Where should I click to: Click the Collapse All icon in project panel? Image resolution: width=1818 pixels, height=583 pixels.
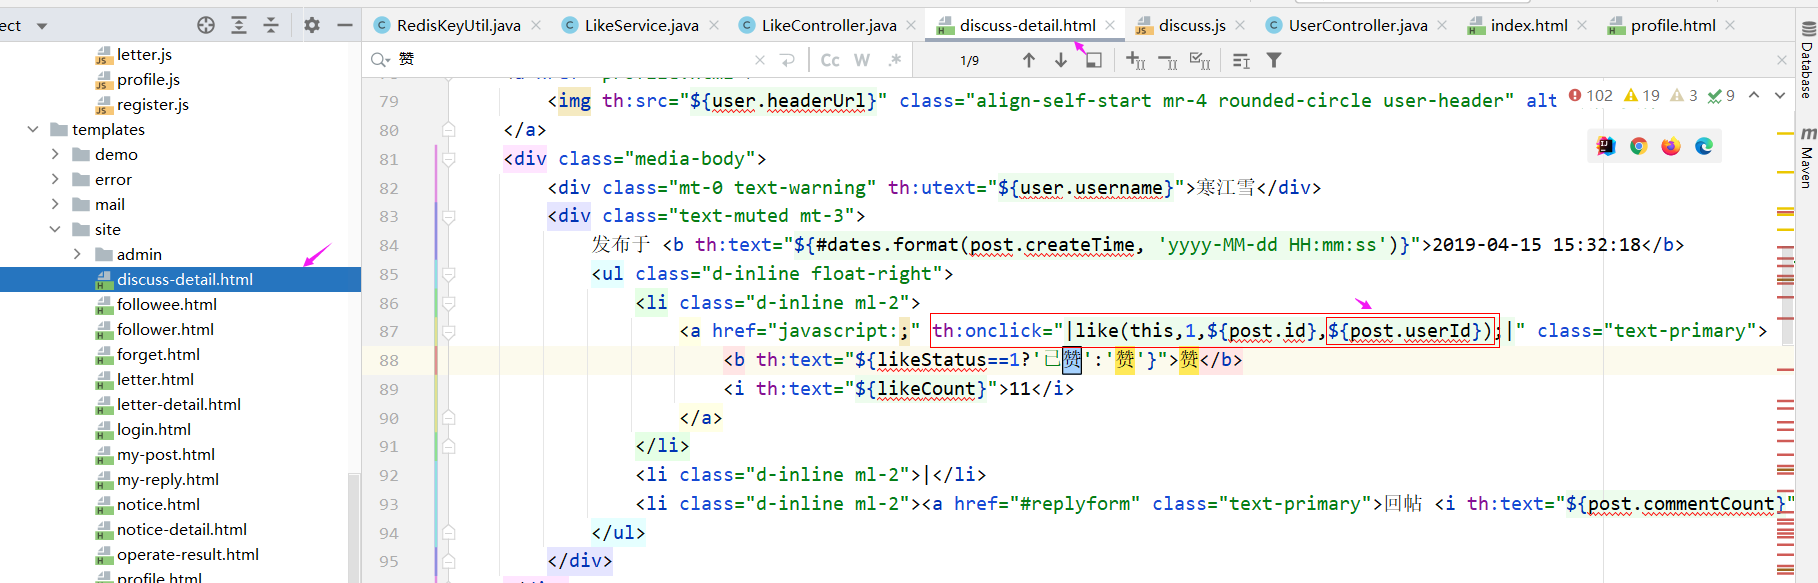tap(271, 25)
